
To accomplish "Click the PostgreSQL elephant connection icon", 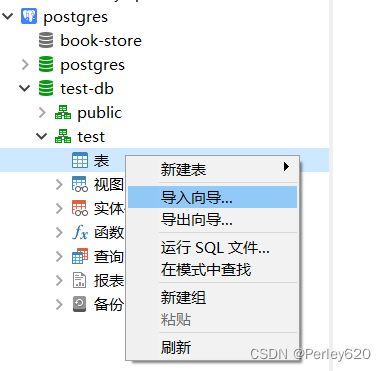I will pos(29,16).
